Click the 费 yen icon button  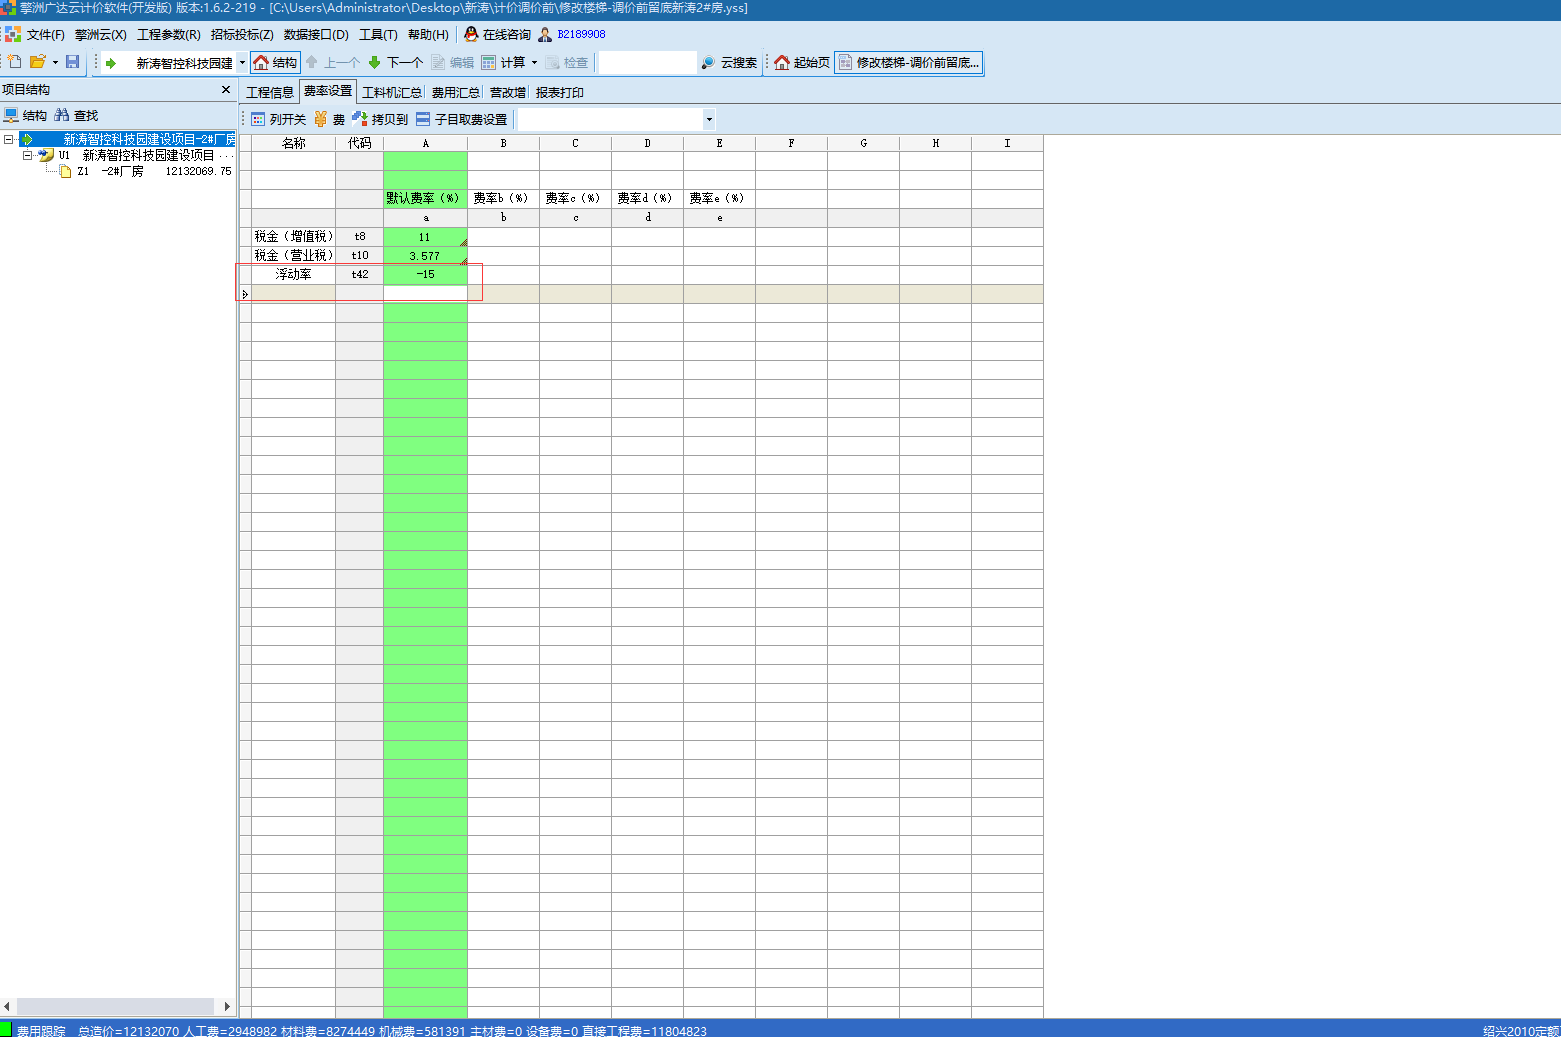pyautogui.click(x=329, y=119)
